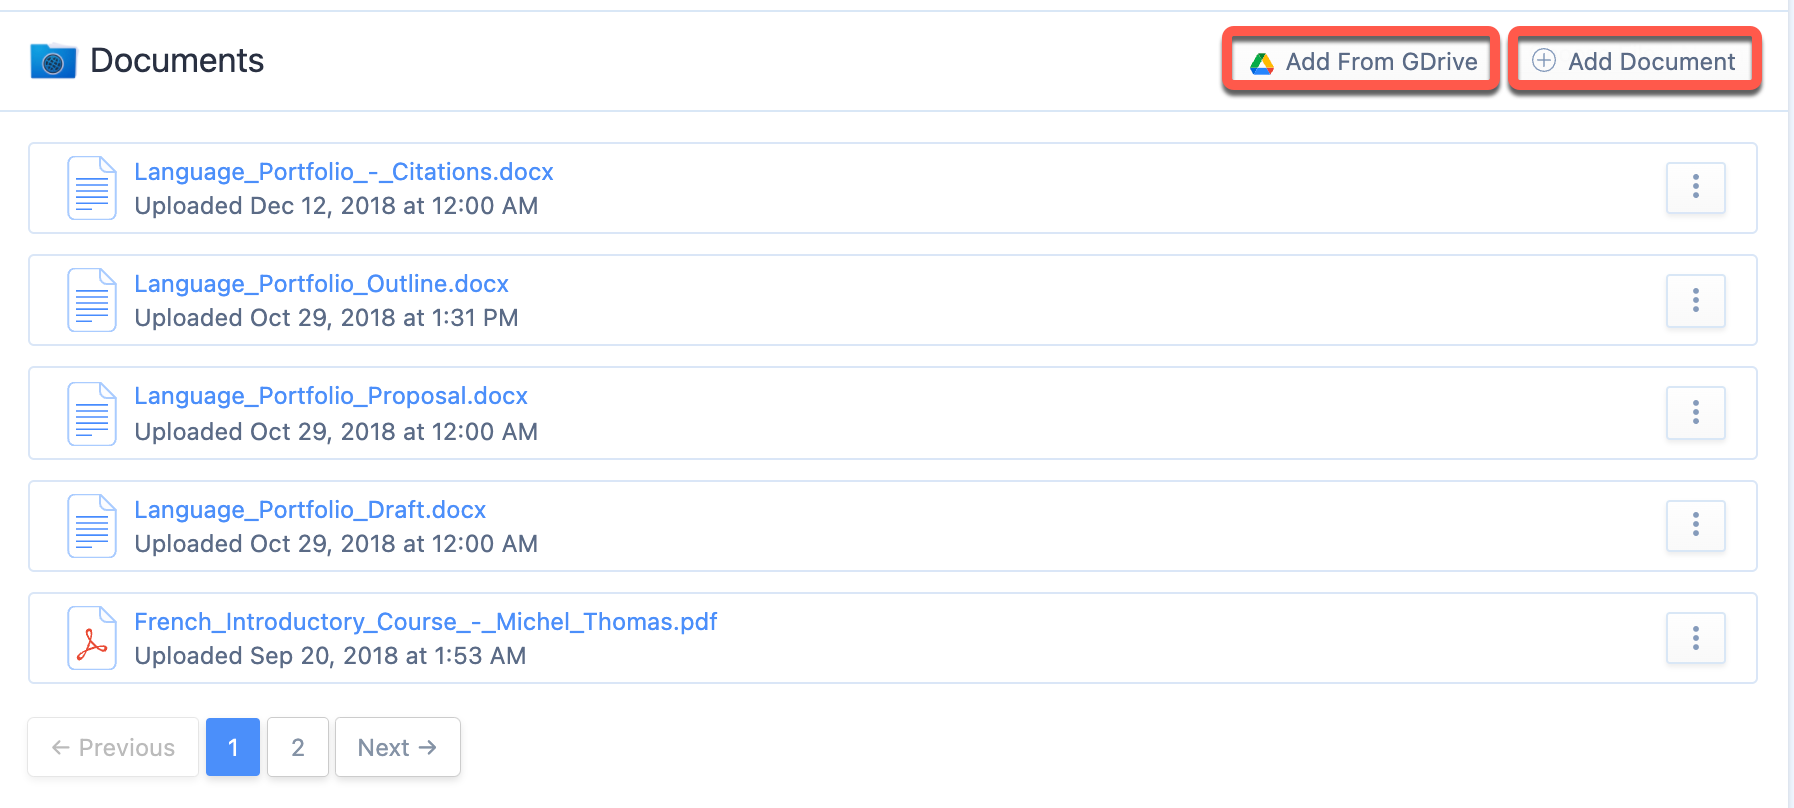Click the Documents folder icon in the header
The image size is (1794, 808).
click(x=53, y=61)
